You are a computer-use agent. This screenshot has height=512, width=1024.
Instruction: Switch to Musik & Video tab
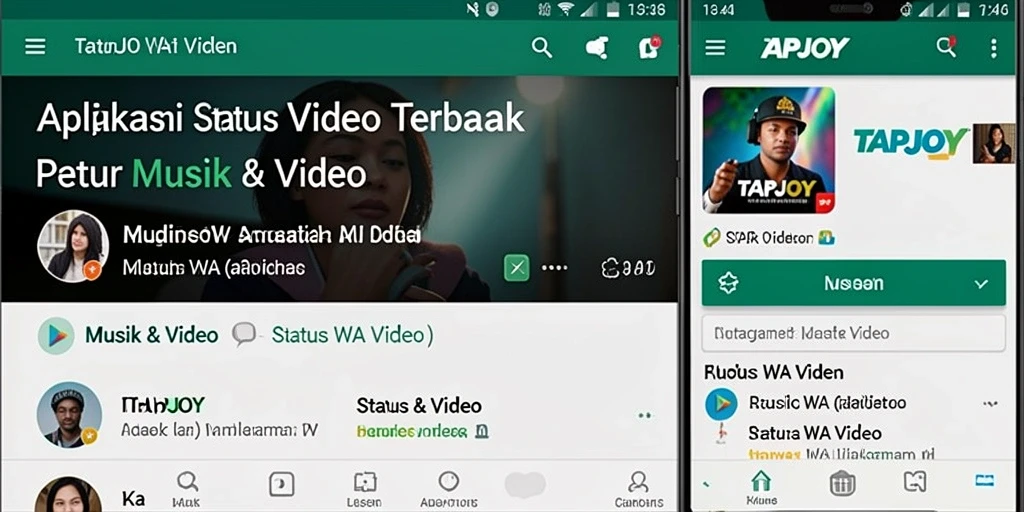152,335
